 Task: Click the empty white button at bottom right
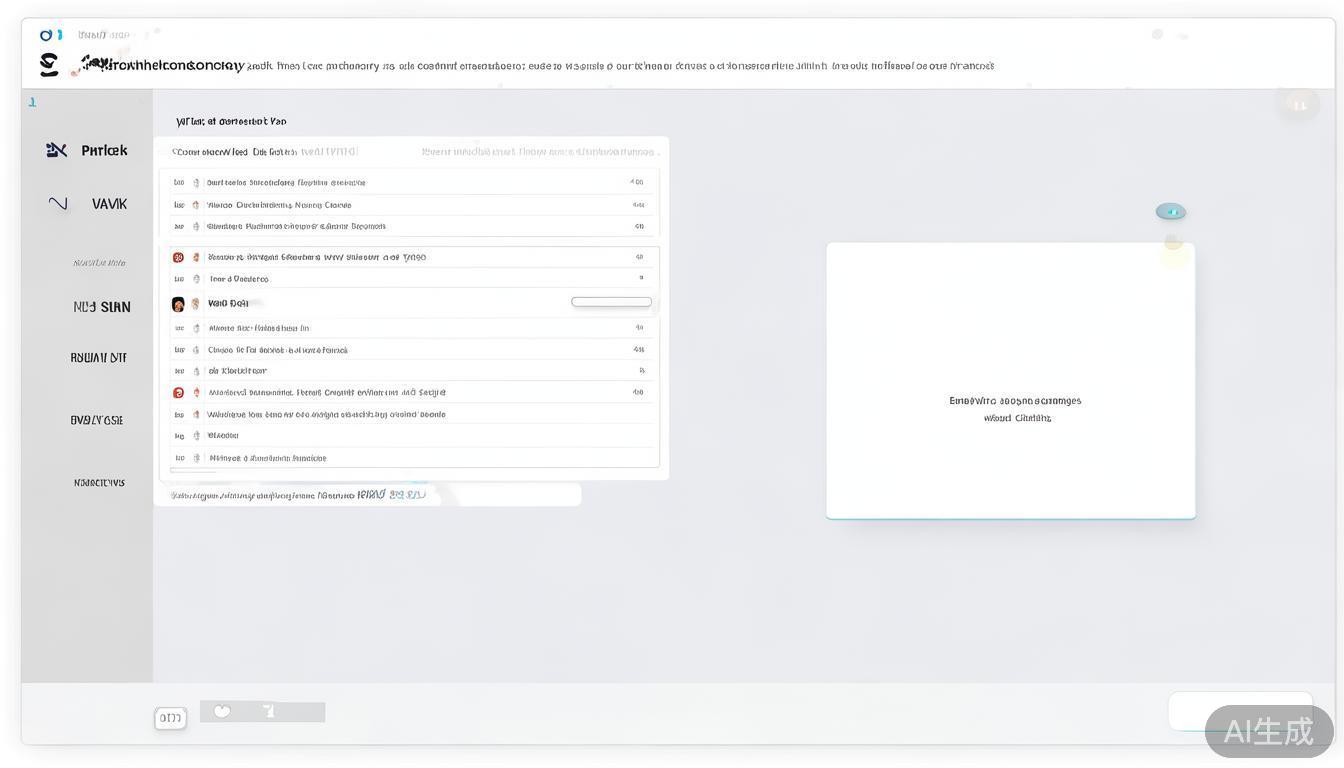1239,711
